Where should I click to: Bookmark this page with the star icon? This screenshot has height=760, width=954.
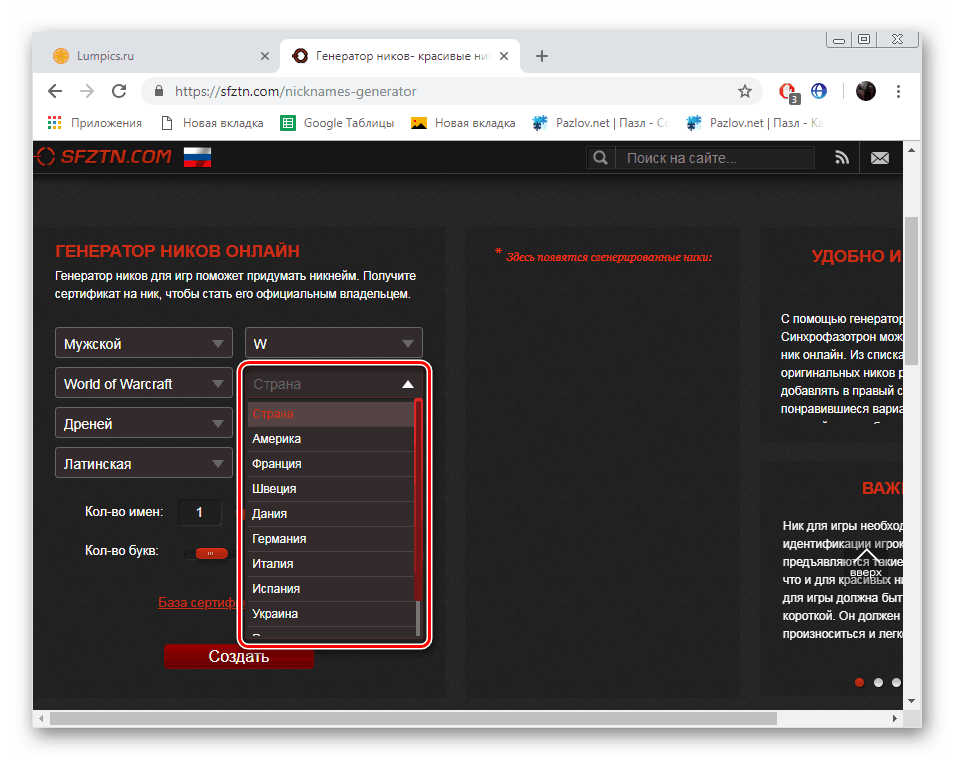[x=745, y=91]
